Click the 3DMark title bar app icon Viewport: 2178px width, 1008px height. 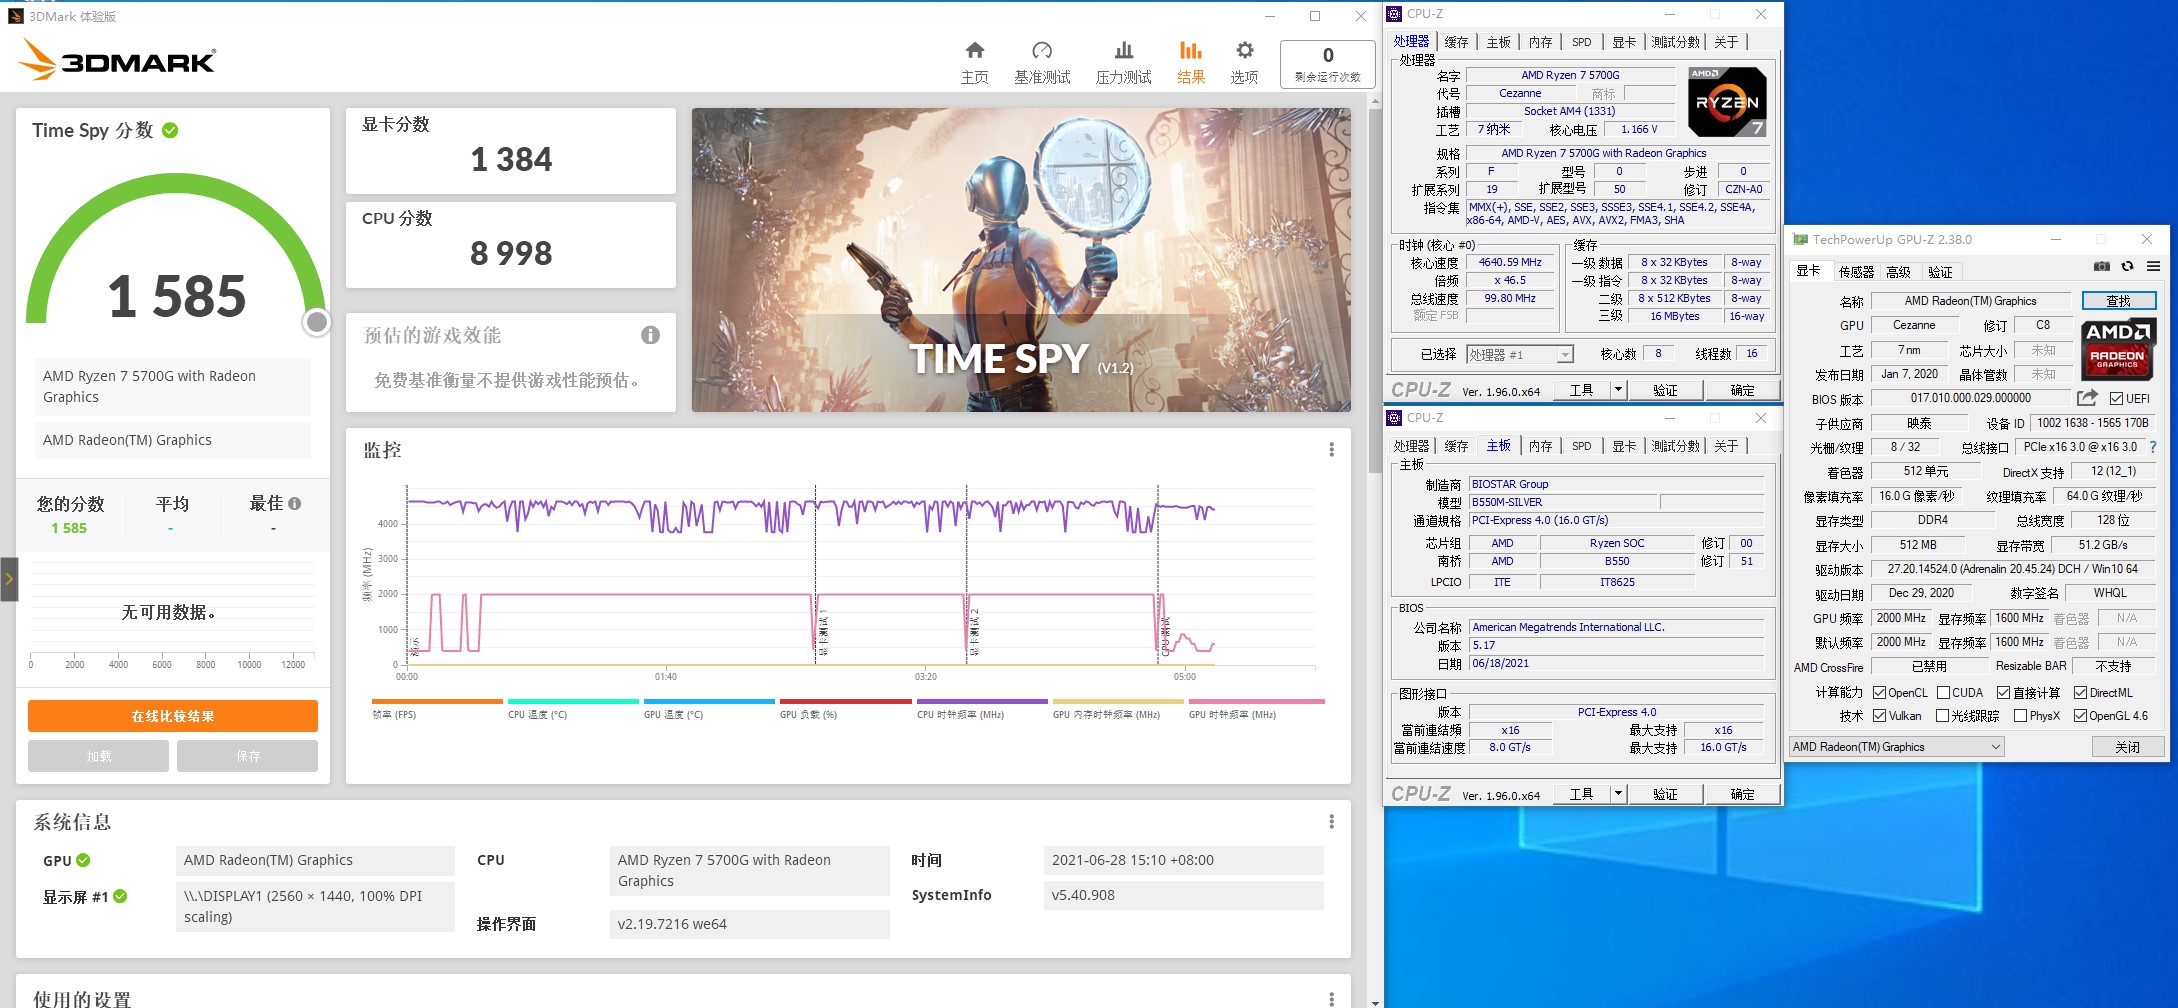click(x=15, y=16)
